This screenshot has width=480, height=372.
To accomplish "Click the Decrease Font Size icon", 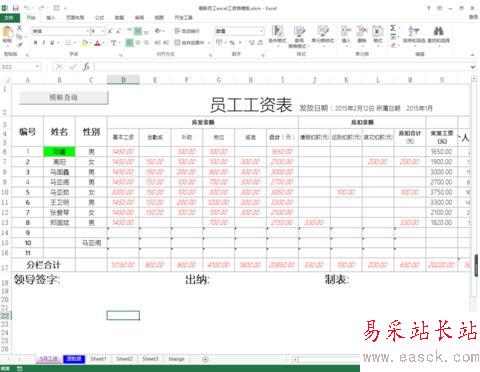I will [118, 31].
